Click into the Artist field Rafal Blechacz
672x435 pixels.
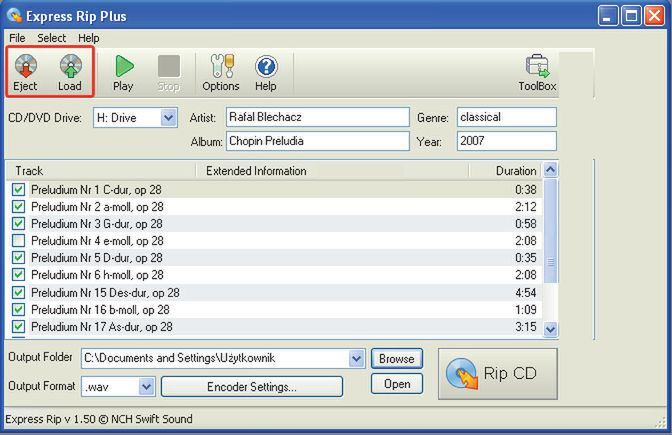(x=318, y=117)
